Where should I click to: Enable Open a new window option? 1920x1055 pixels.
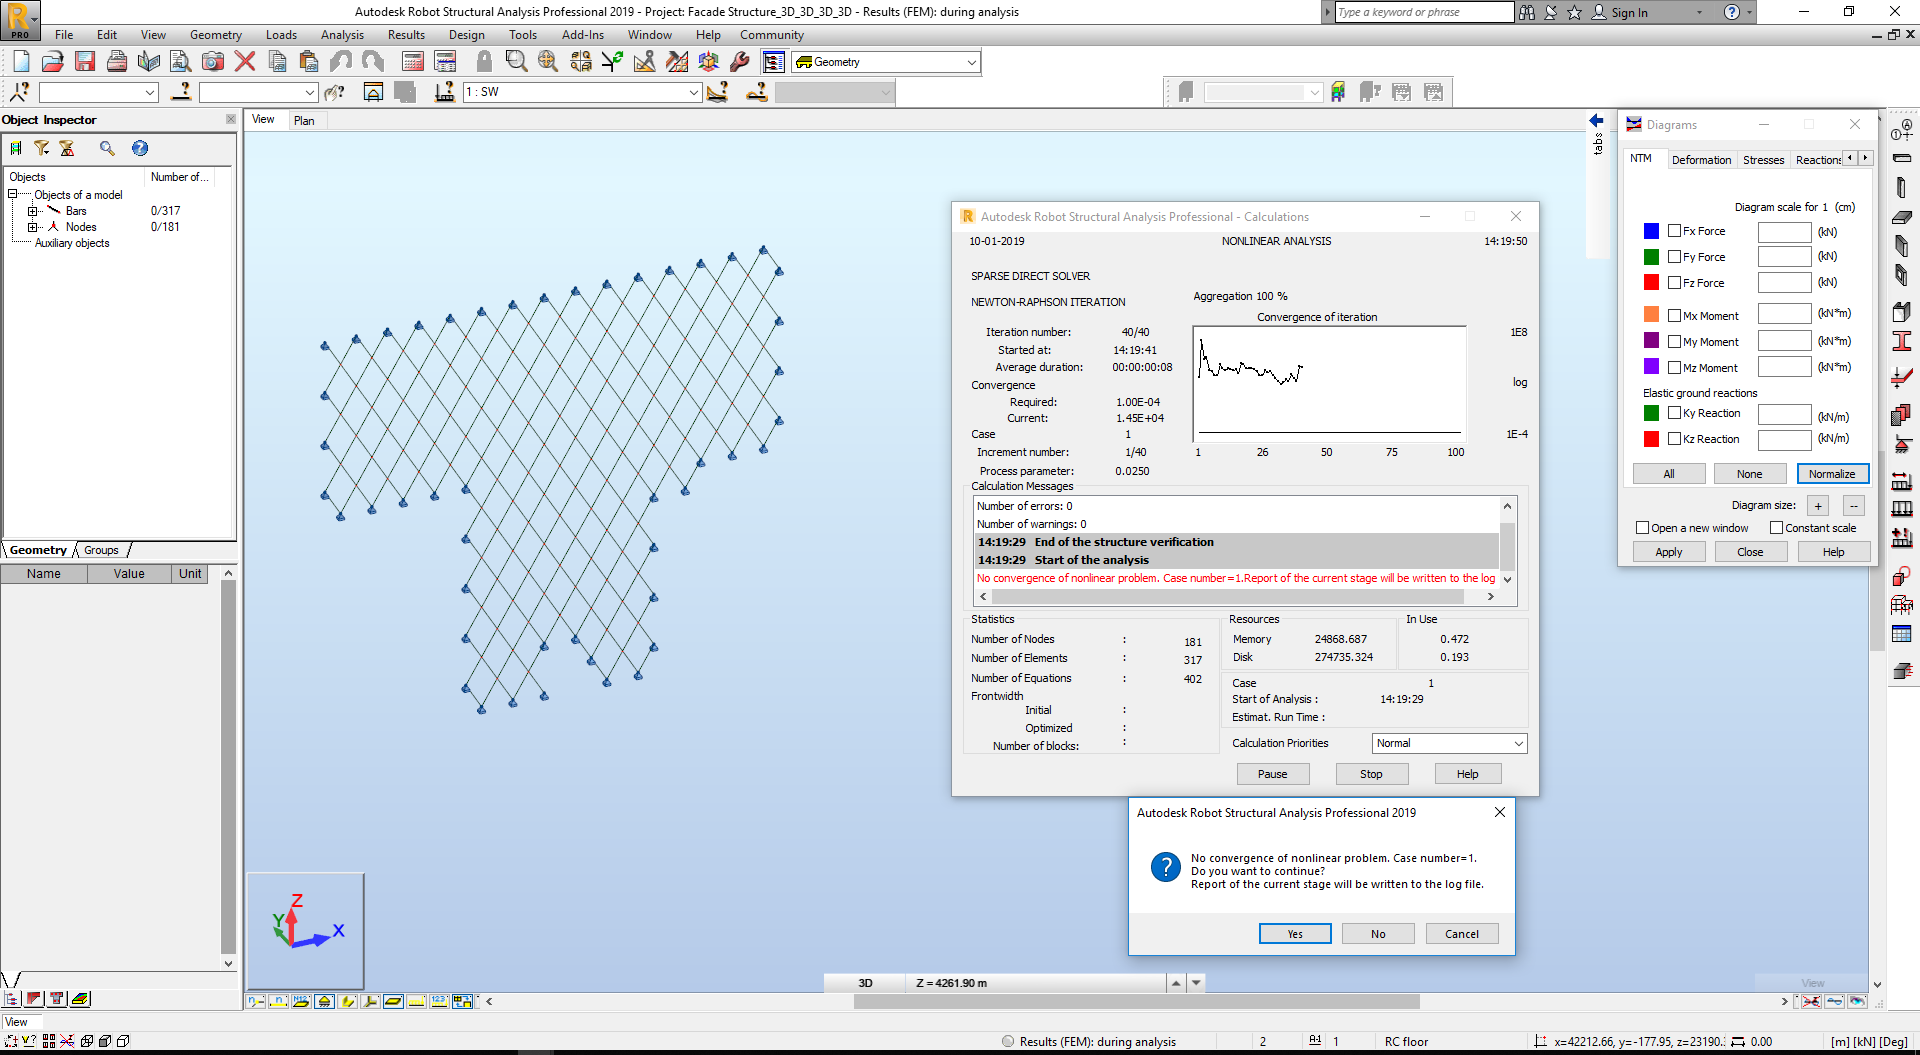[1642, 527]
